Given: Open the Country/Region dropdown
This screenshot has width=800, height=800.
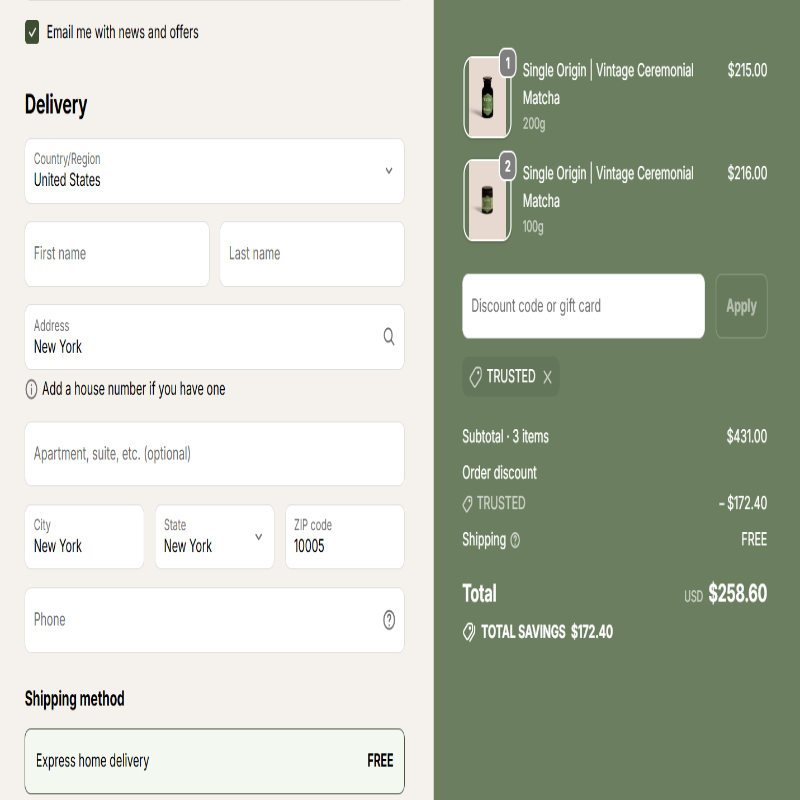Looking at the screenshot, I should (x=214, y=171).
